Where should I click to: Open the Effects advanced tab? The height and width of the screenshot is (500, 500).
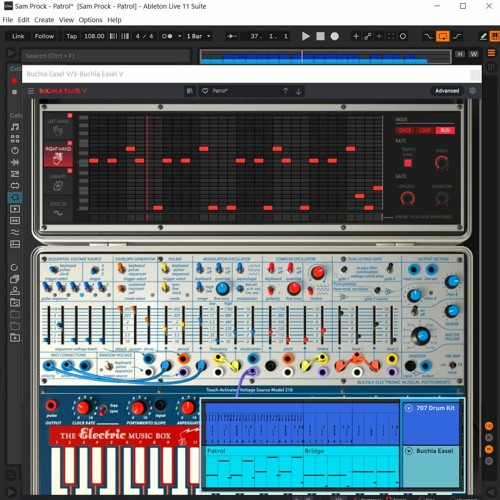[58, 209]
